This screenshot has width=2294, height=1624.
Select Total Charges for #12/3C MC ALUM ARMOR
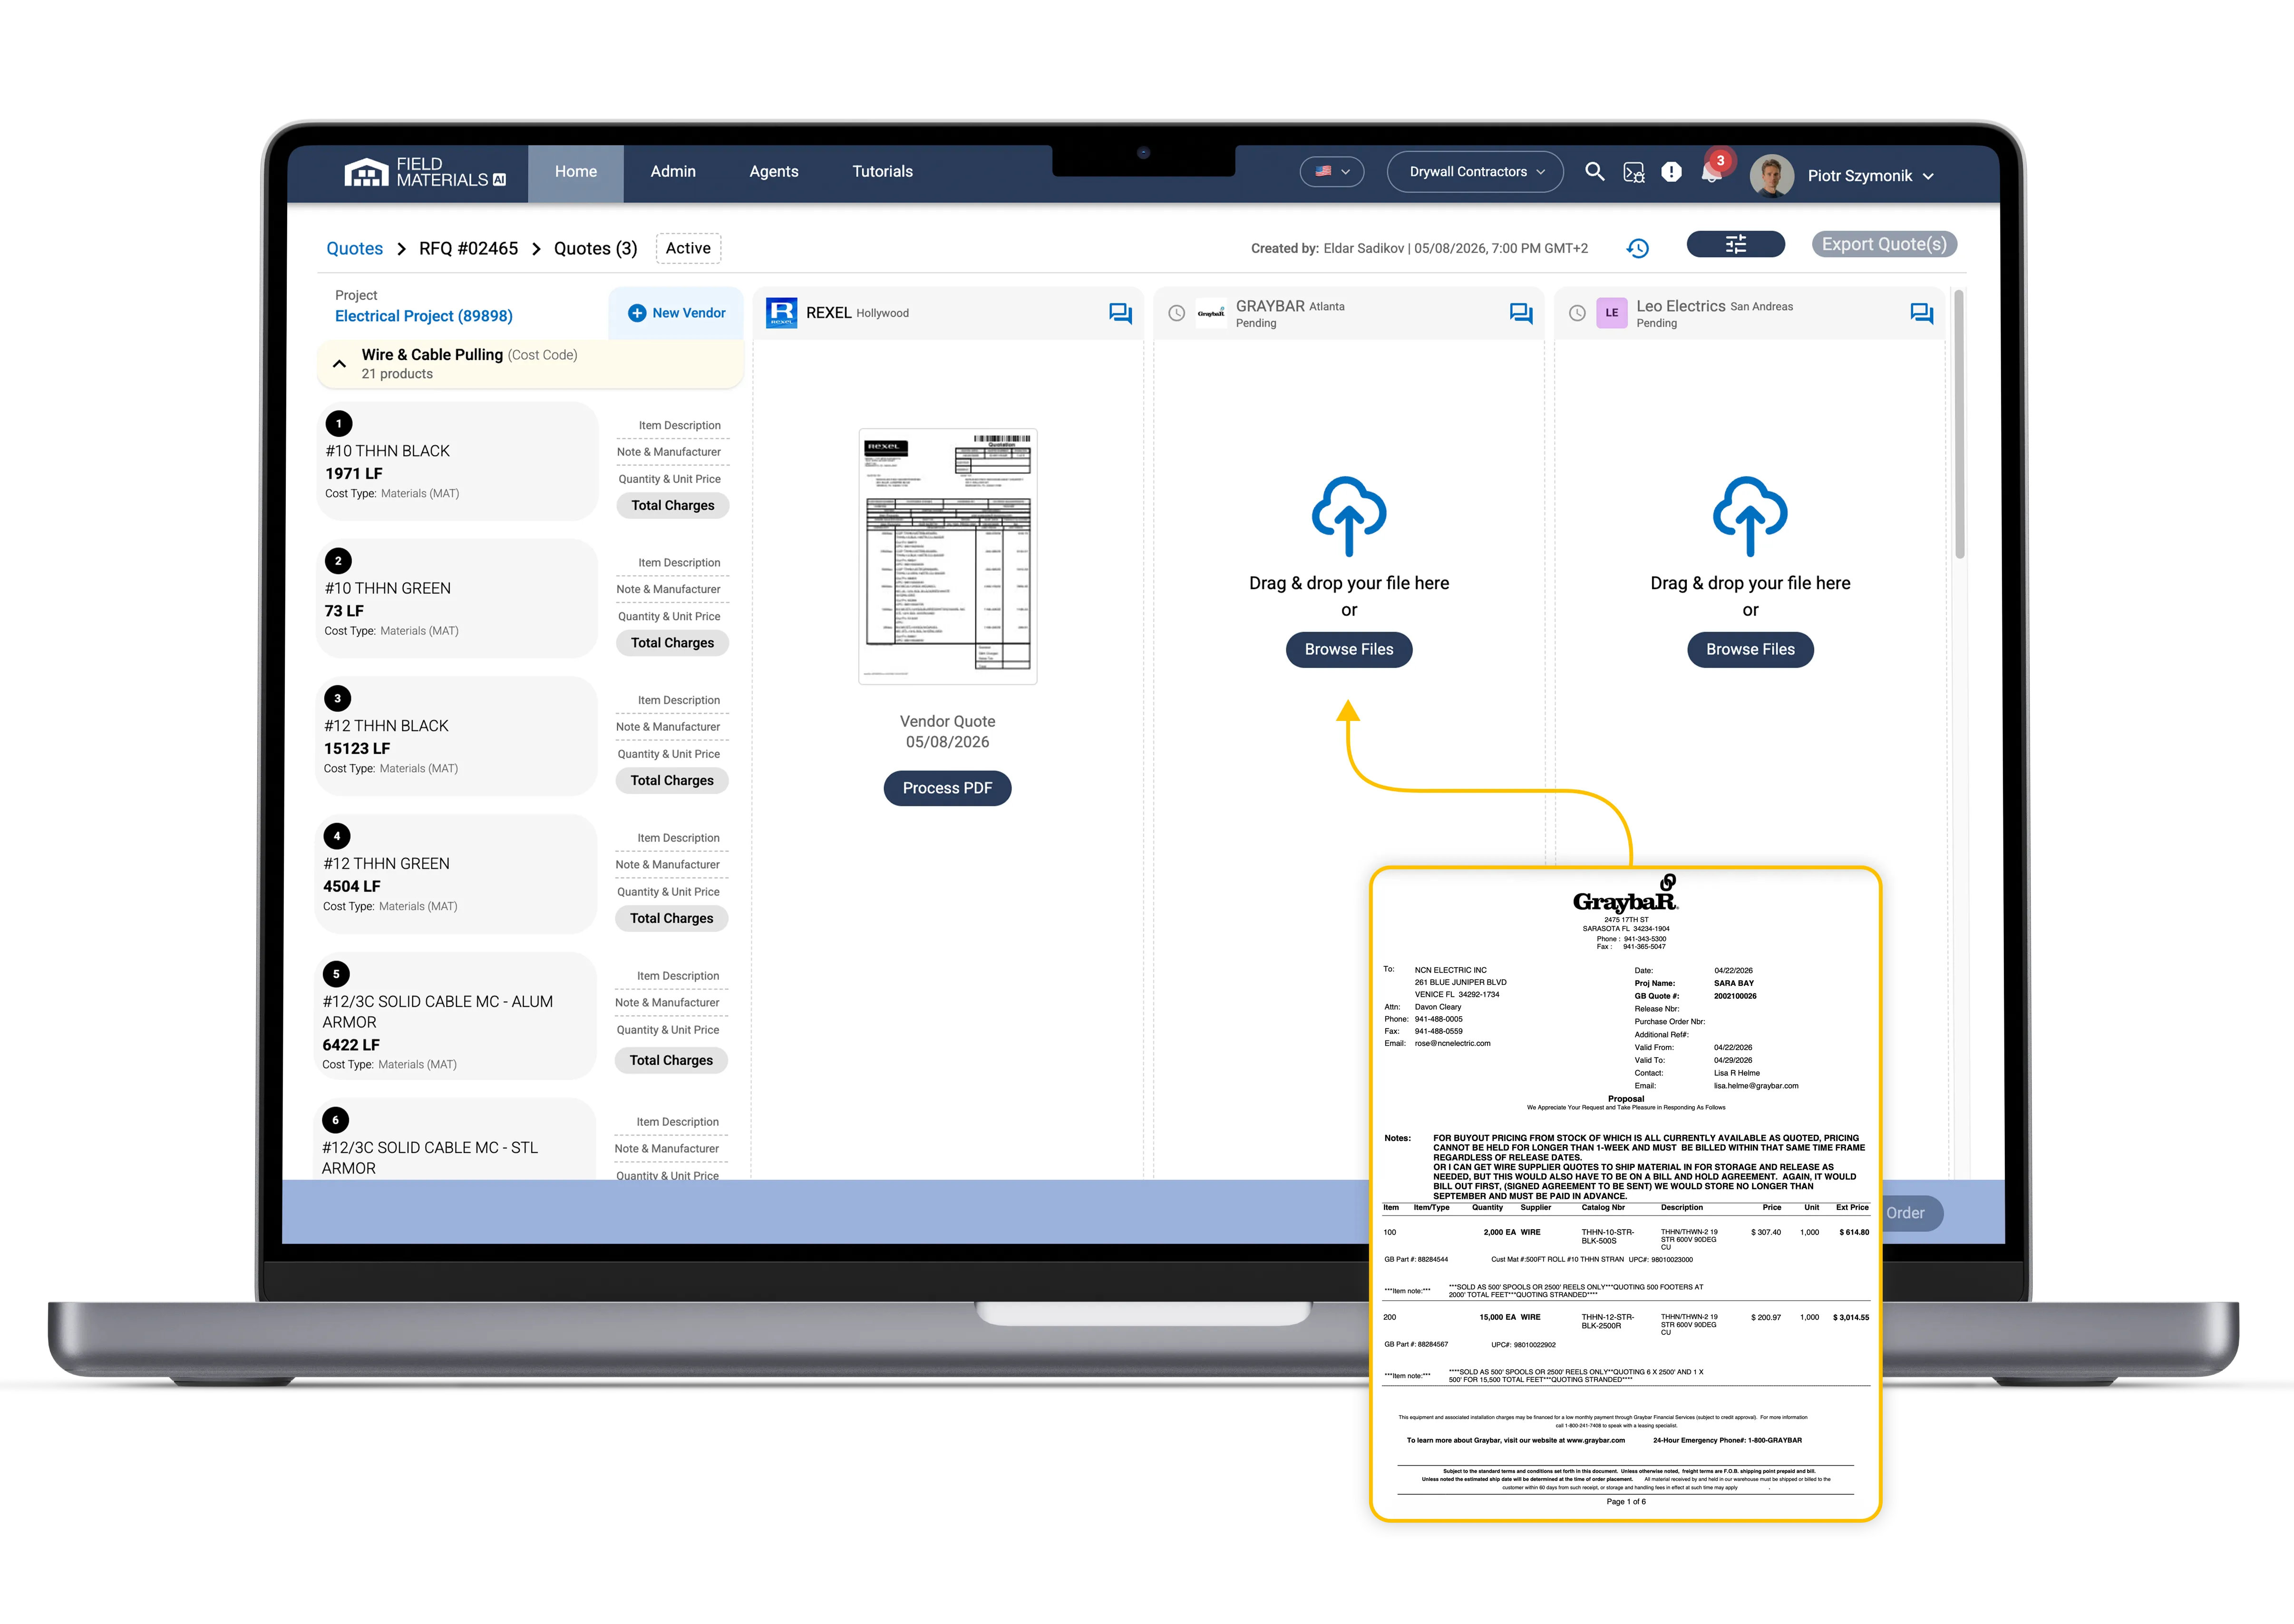pyautogui.click(x=671, y=1060)
